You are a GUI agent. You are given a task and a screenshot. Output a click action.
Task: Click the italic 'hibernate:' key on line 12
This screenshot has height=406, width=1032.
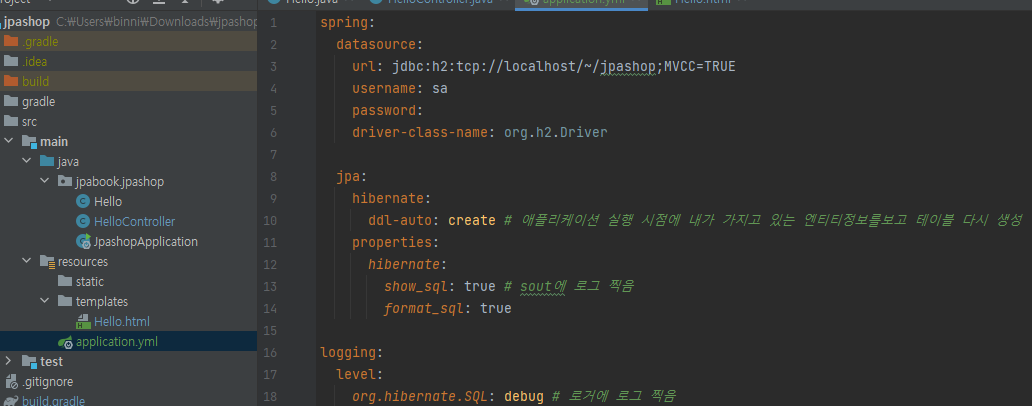pos(407,264)
